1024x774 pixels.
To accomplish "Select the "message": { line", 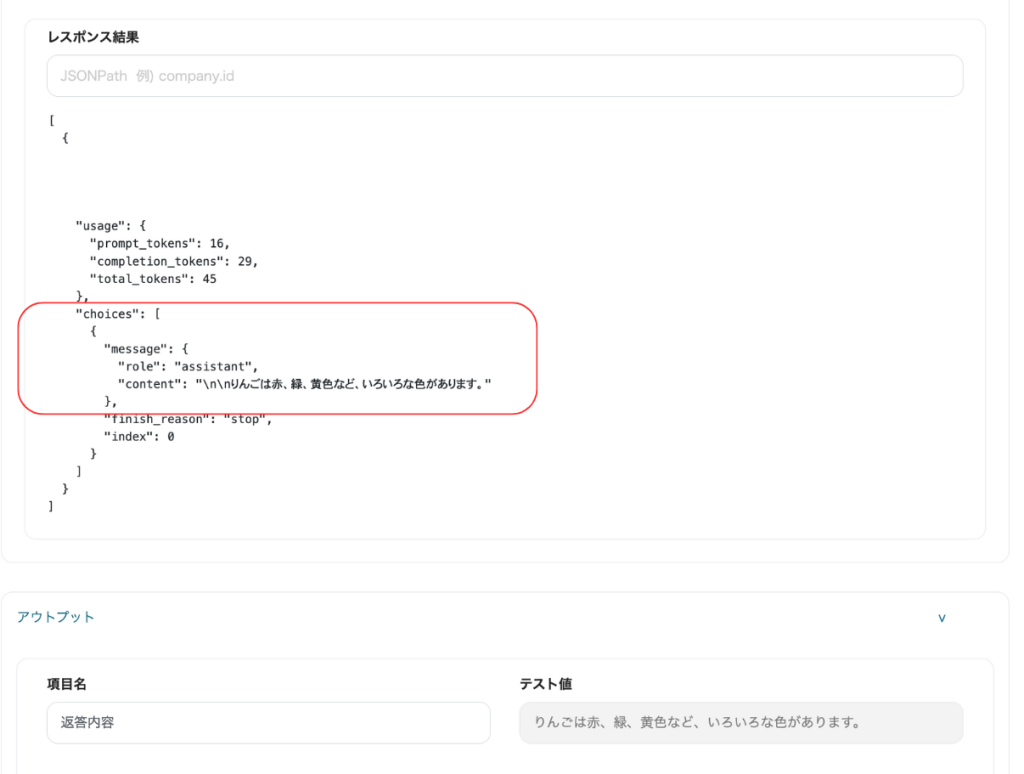I will (x=146, y=349).
